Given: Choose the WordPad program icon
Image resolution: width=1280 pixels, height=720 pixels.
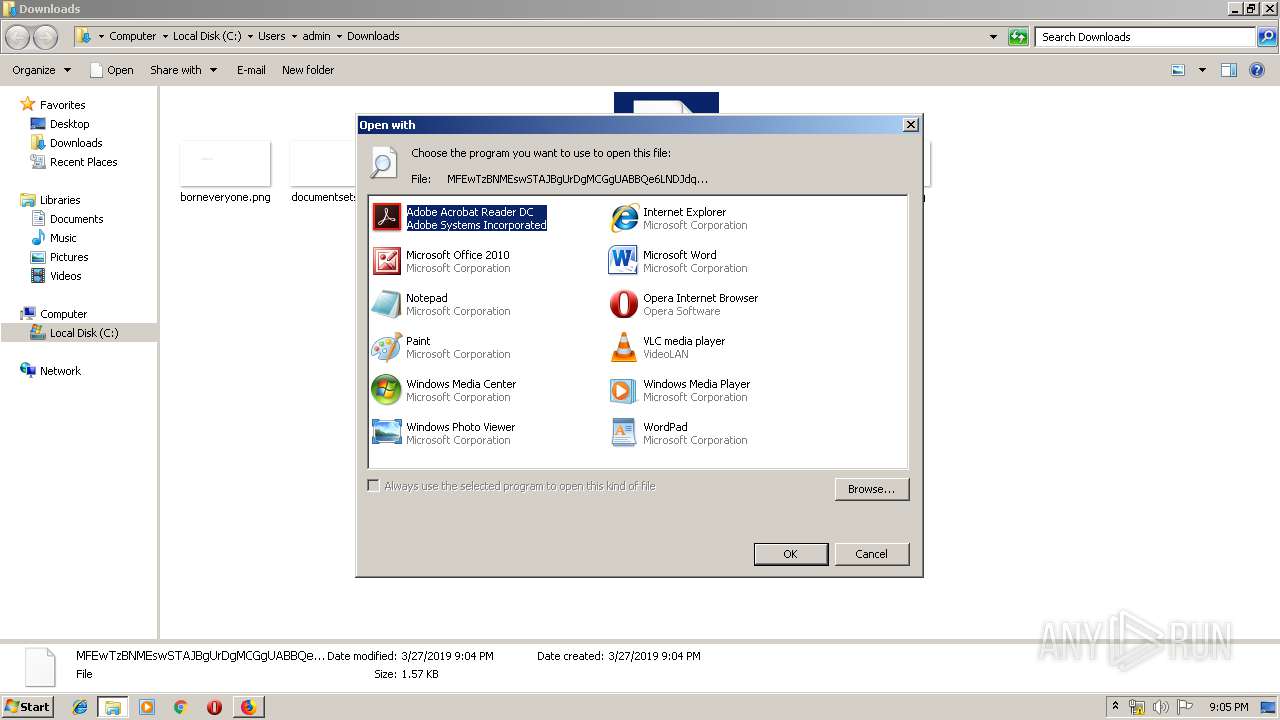Looking at the screenshot, I should (x=624, y=432).
